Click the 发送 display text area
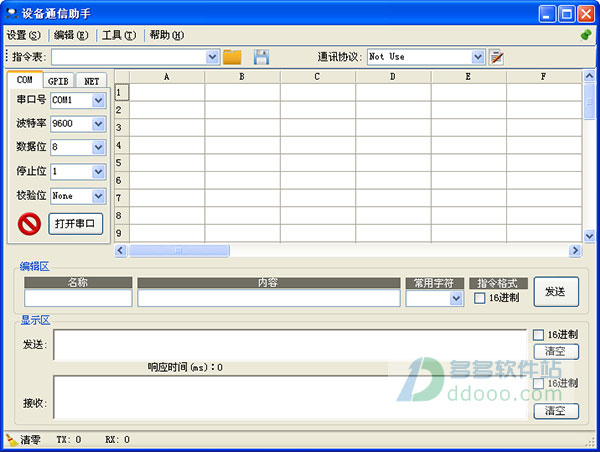Screen dimensions: 600x452 290,345
